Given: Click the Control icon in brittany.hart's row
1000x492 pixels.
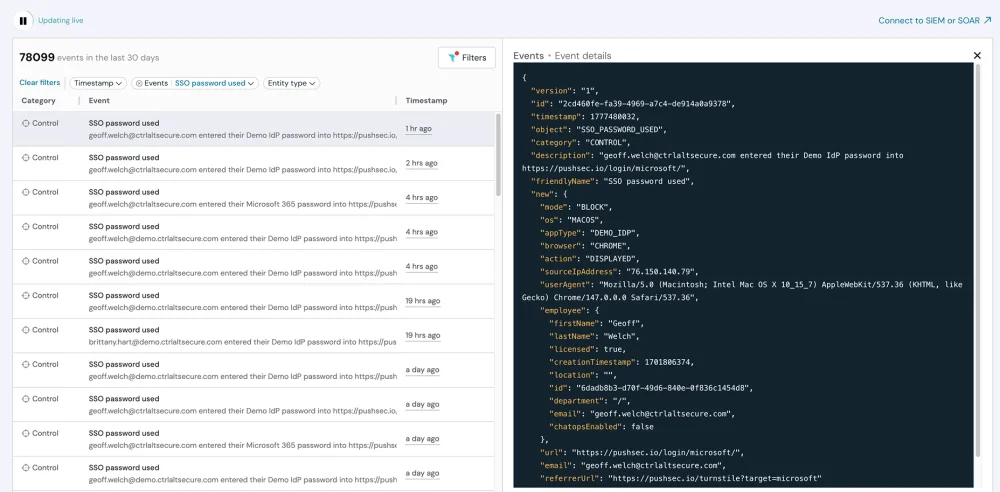Looking at the screenshot, I should click(26, 330).
